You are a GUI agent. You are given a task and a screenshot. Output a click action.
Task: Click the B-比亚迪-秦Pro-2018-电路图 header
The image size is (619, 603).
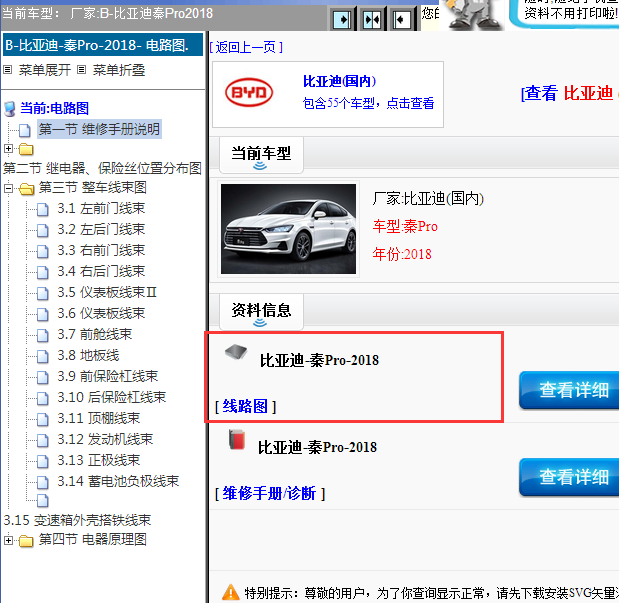pyautogui.click(x=103, y=45)
